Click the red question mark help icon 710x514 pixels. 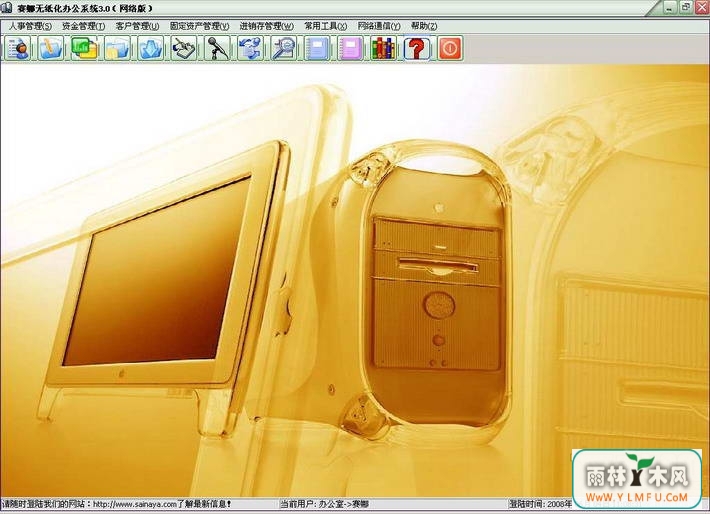tap(417, 48)
